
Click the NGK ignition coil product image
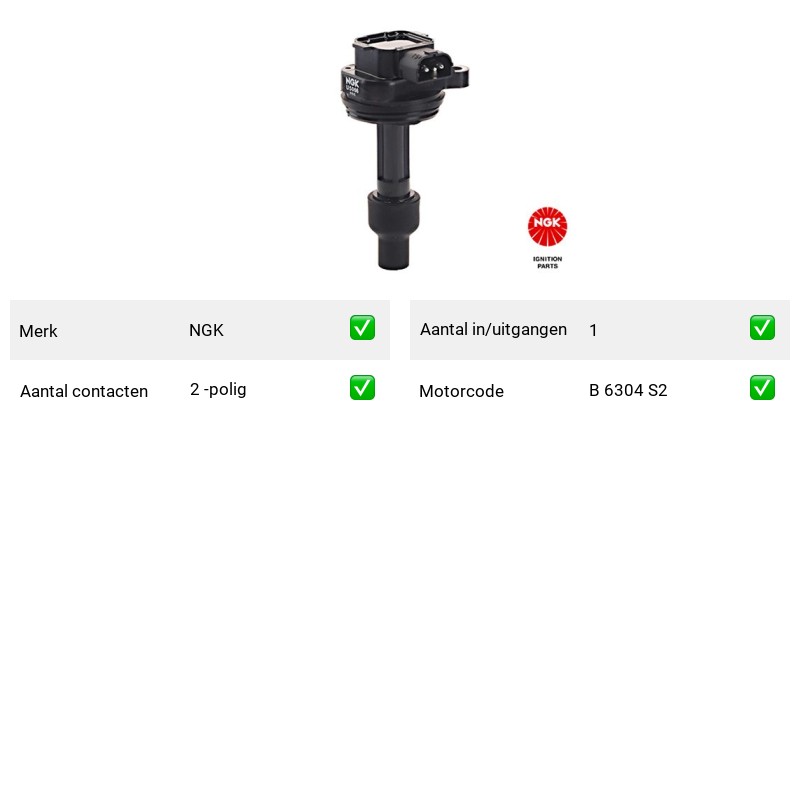point(404,150)
